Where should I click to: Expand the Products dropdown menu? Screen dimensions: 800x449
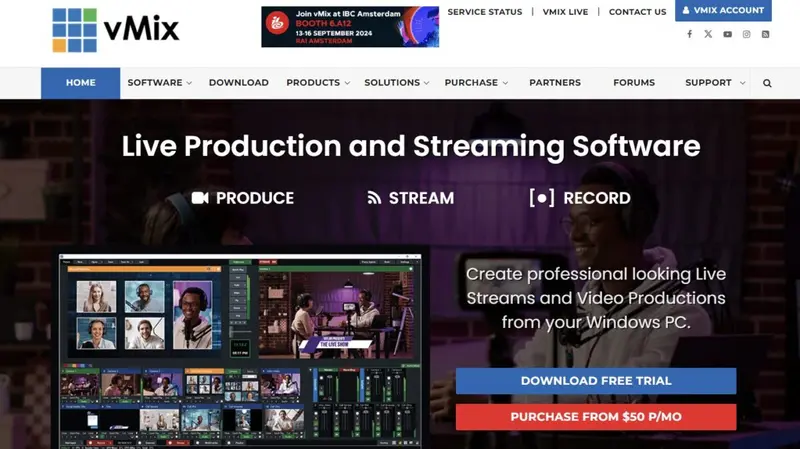pyautogui.click(x=317, y=83)
